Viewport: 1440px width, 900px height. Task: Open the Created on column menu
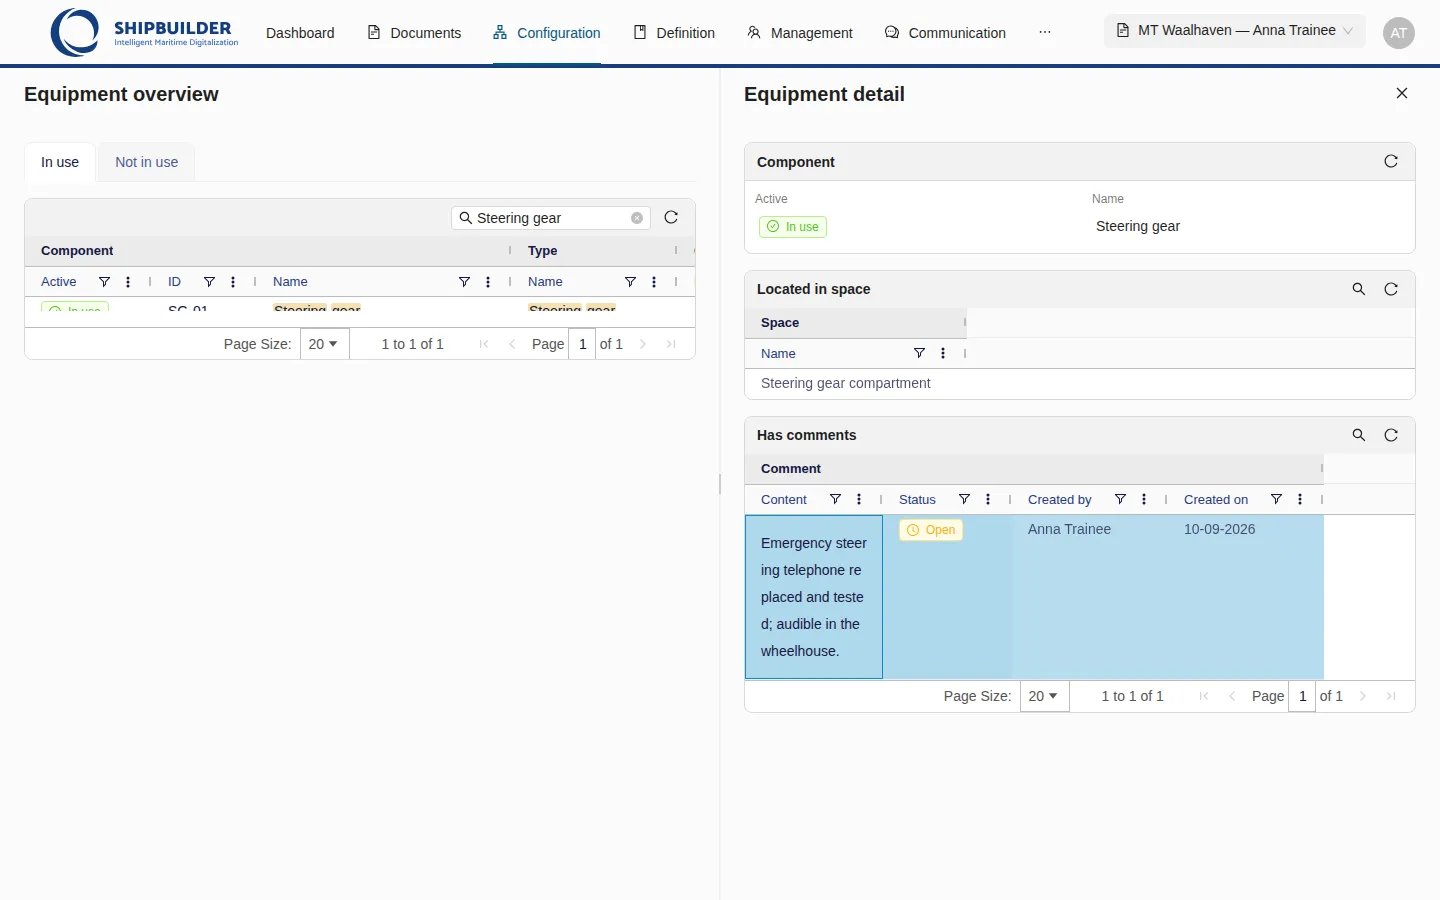1300,500
